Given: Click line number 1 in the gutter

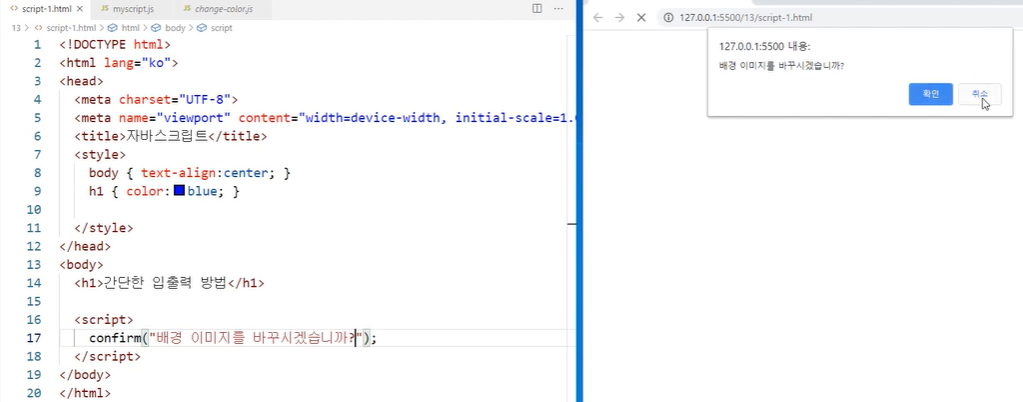Looking at the screenshot, I should pos(37,45).
